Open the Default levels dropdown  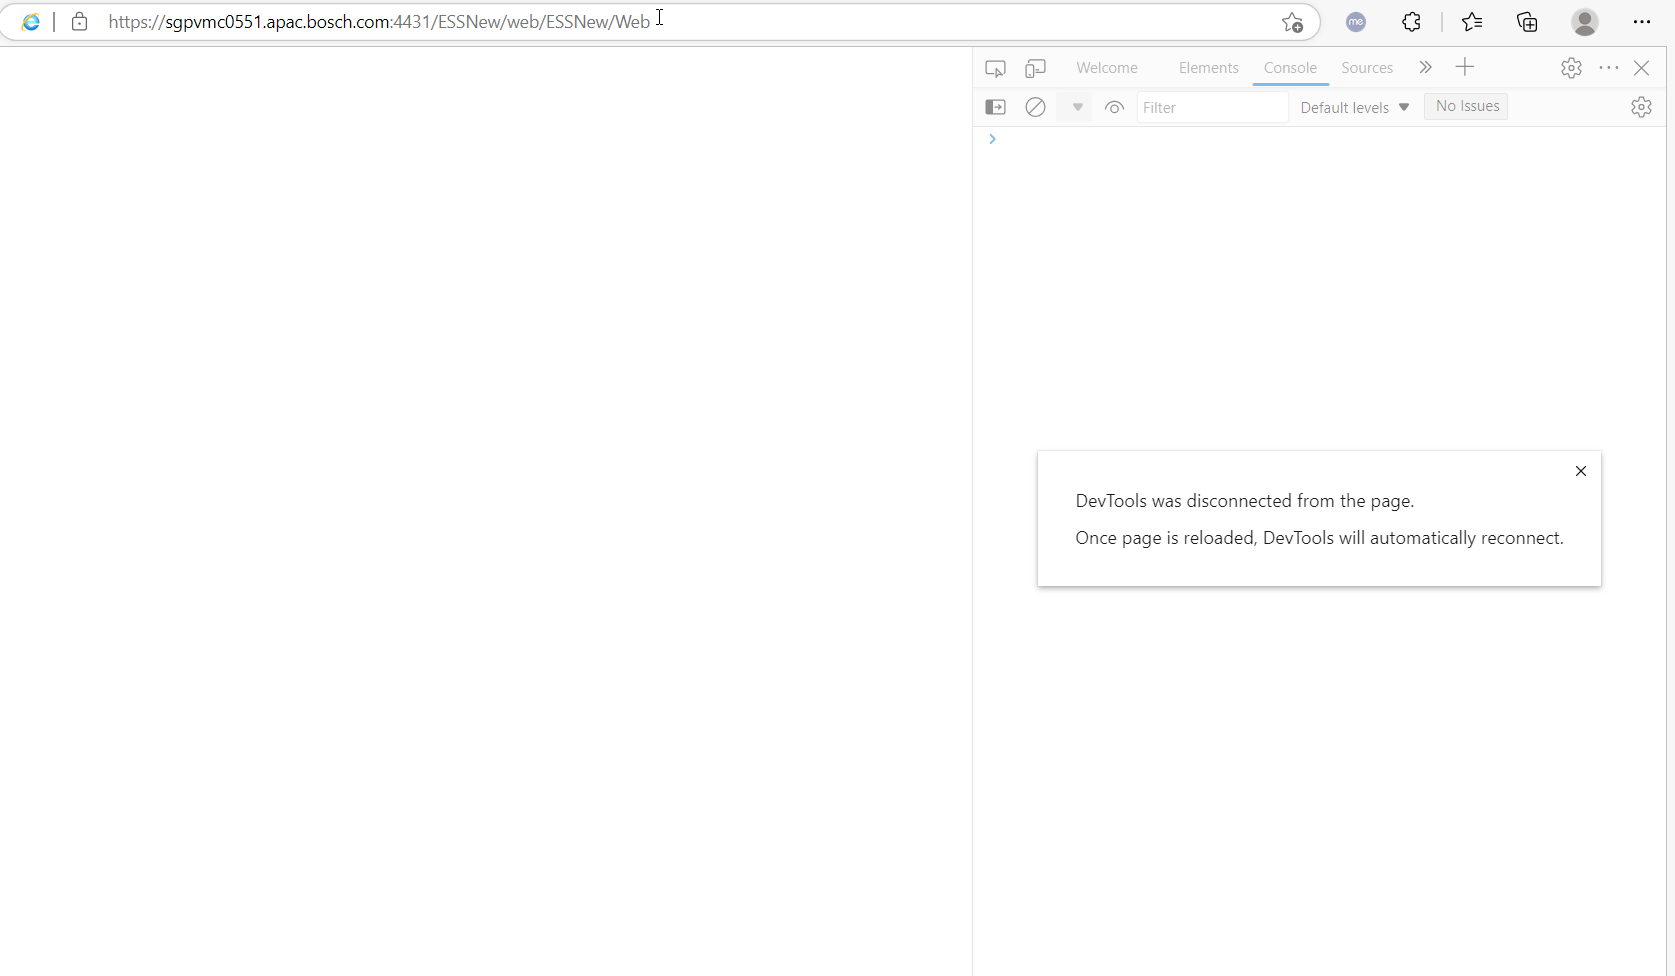click(x=1355, y=107)
